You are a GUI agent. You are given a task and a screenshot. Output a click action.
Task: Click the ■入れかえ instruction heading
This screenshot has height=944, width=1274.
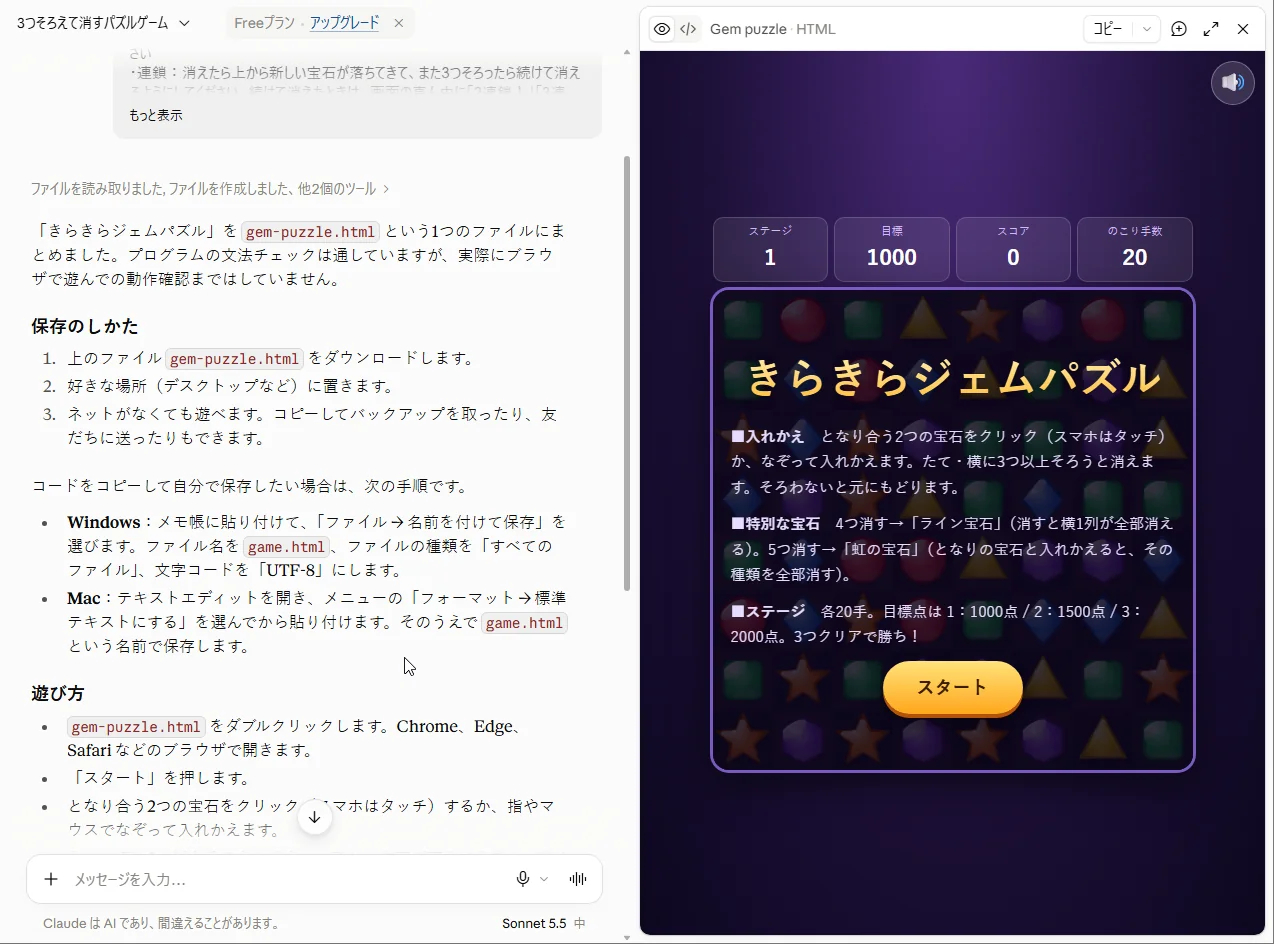tap(768, 436)
